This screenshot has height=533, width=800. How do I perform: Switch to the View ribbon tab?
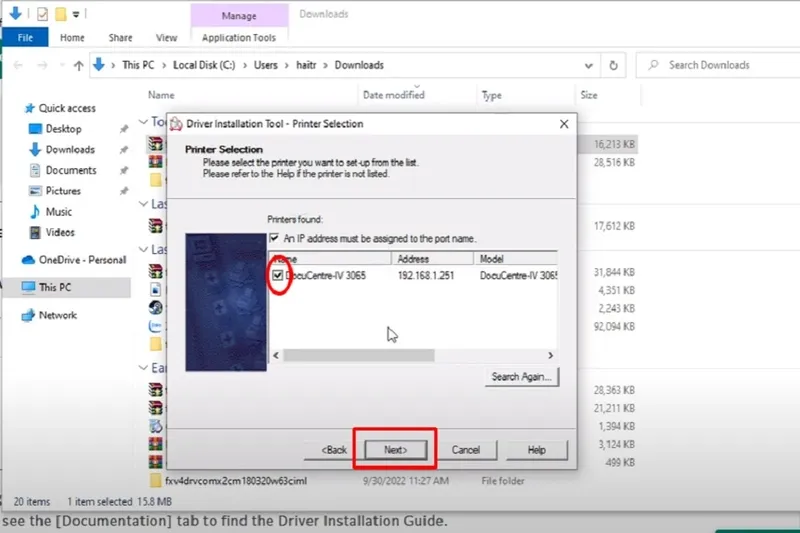point(166,38)
